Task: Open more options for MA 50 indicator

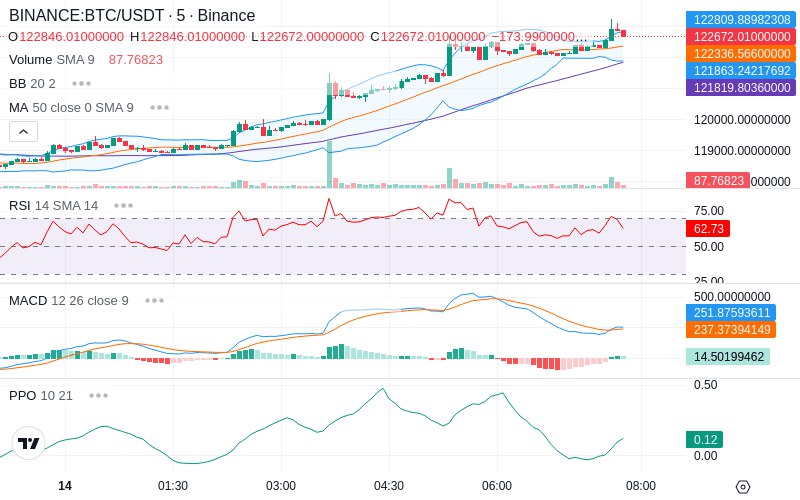Action: (159, 108)
